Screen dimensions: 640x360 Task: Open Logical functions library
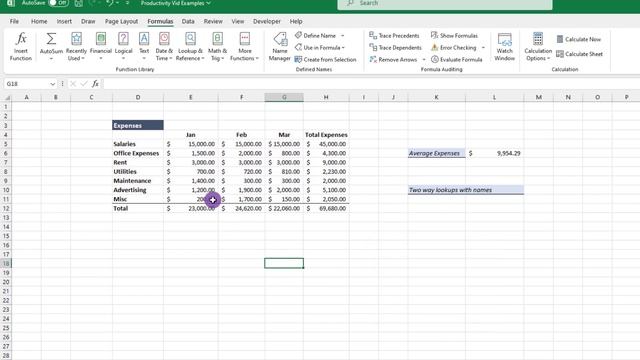[123, 47]
